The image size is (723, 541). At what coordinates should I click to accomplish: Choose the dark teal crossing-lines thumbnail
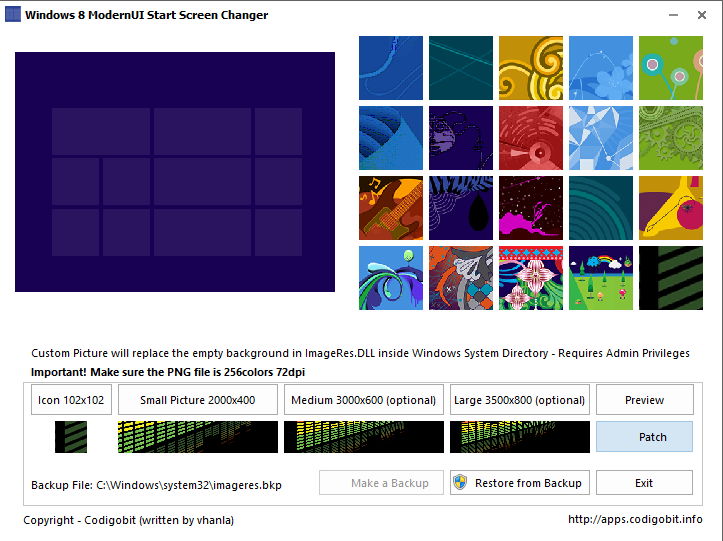click(461, 68)
